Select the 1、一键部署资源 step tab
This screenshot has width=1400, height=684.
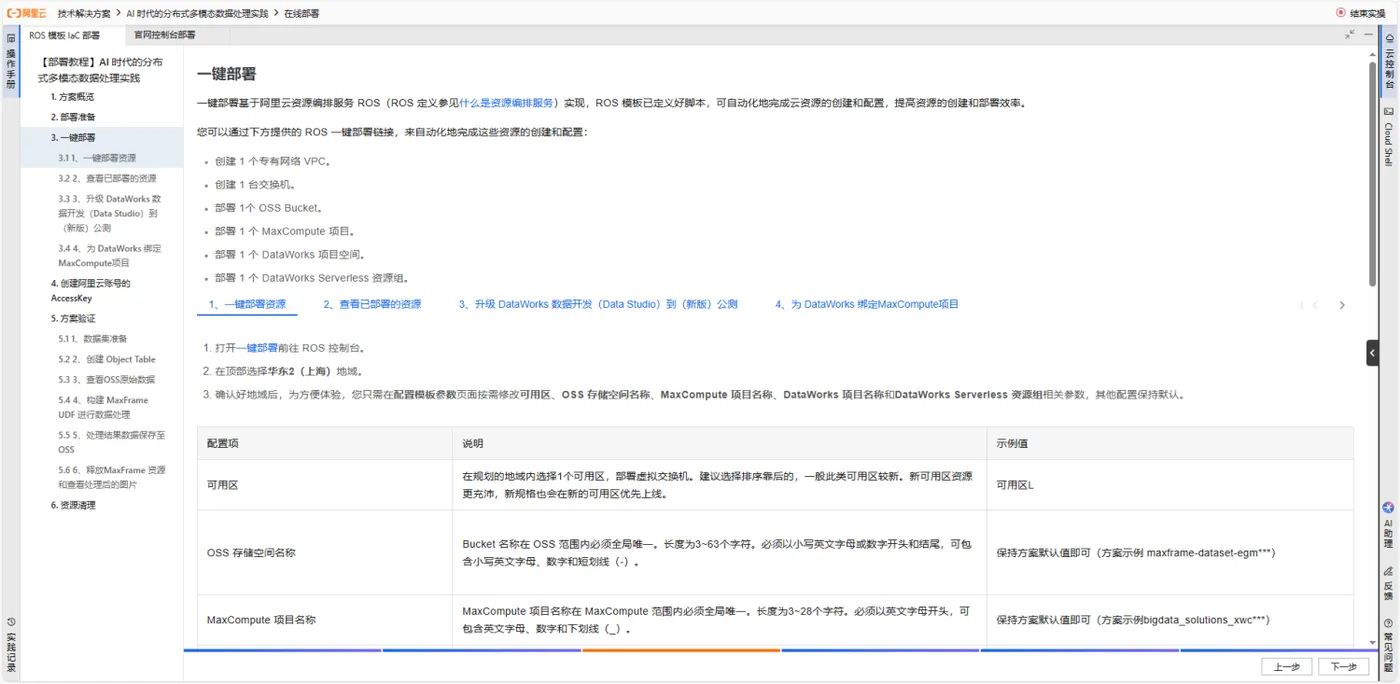(x=247, y=304)
